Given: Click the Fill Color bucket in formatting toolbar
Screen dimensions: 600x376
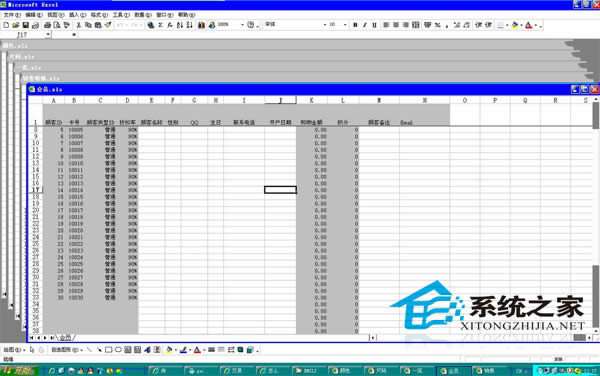Looking at the screenshot, I should (515, 25).
